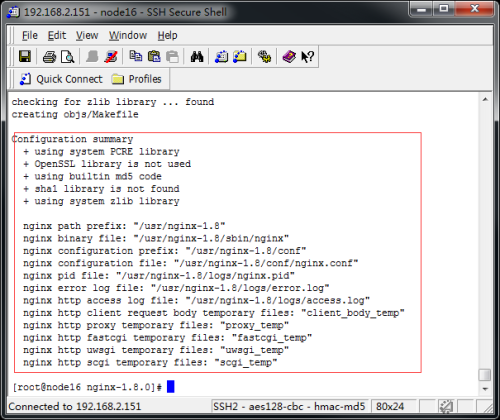This screenshot has width=500, height=420.
Task: Click the 'OpenSSL library is not used' line
Action: 107,164
